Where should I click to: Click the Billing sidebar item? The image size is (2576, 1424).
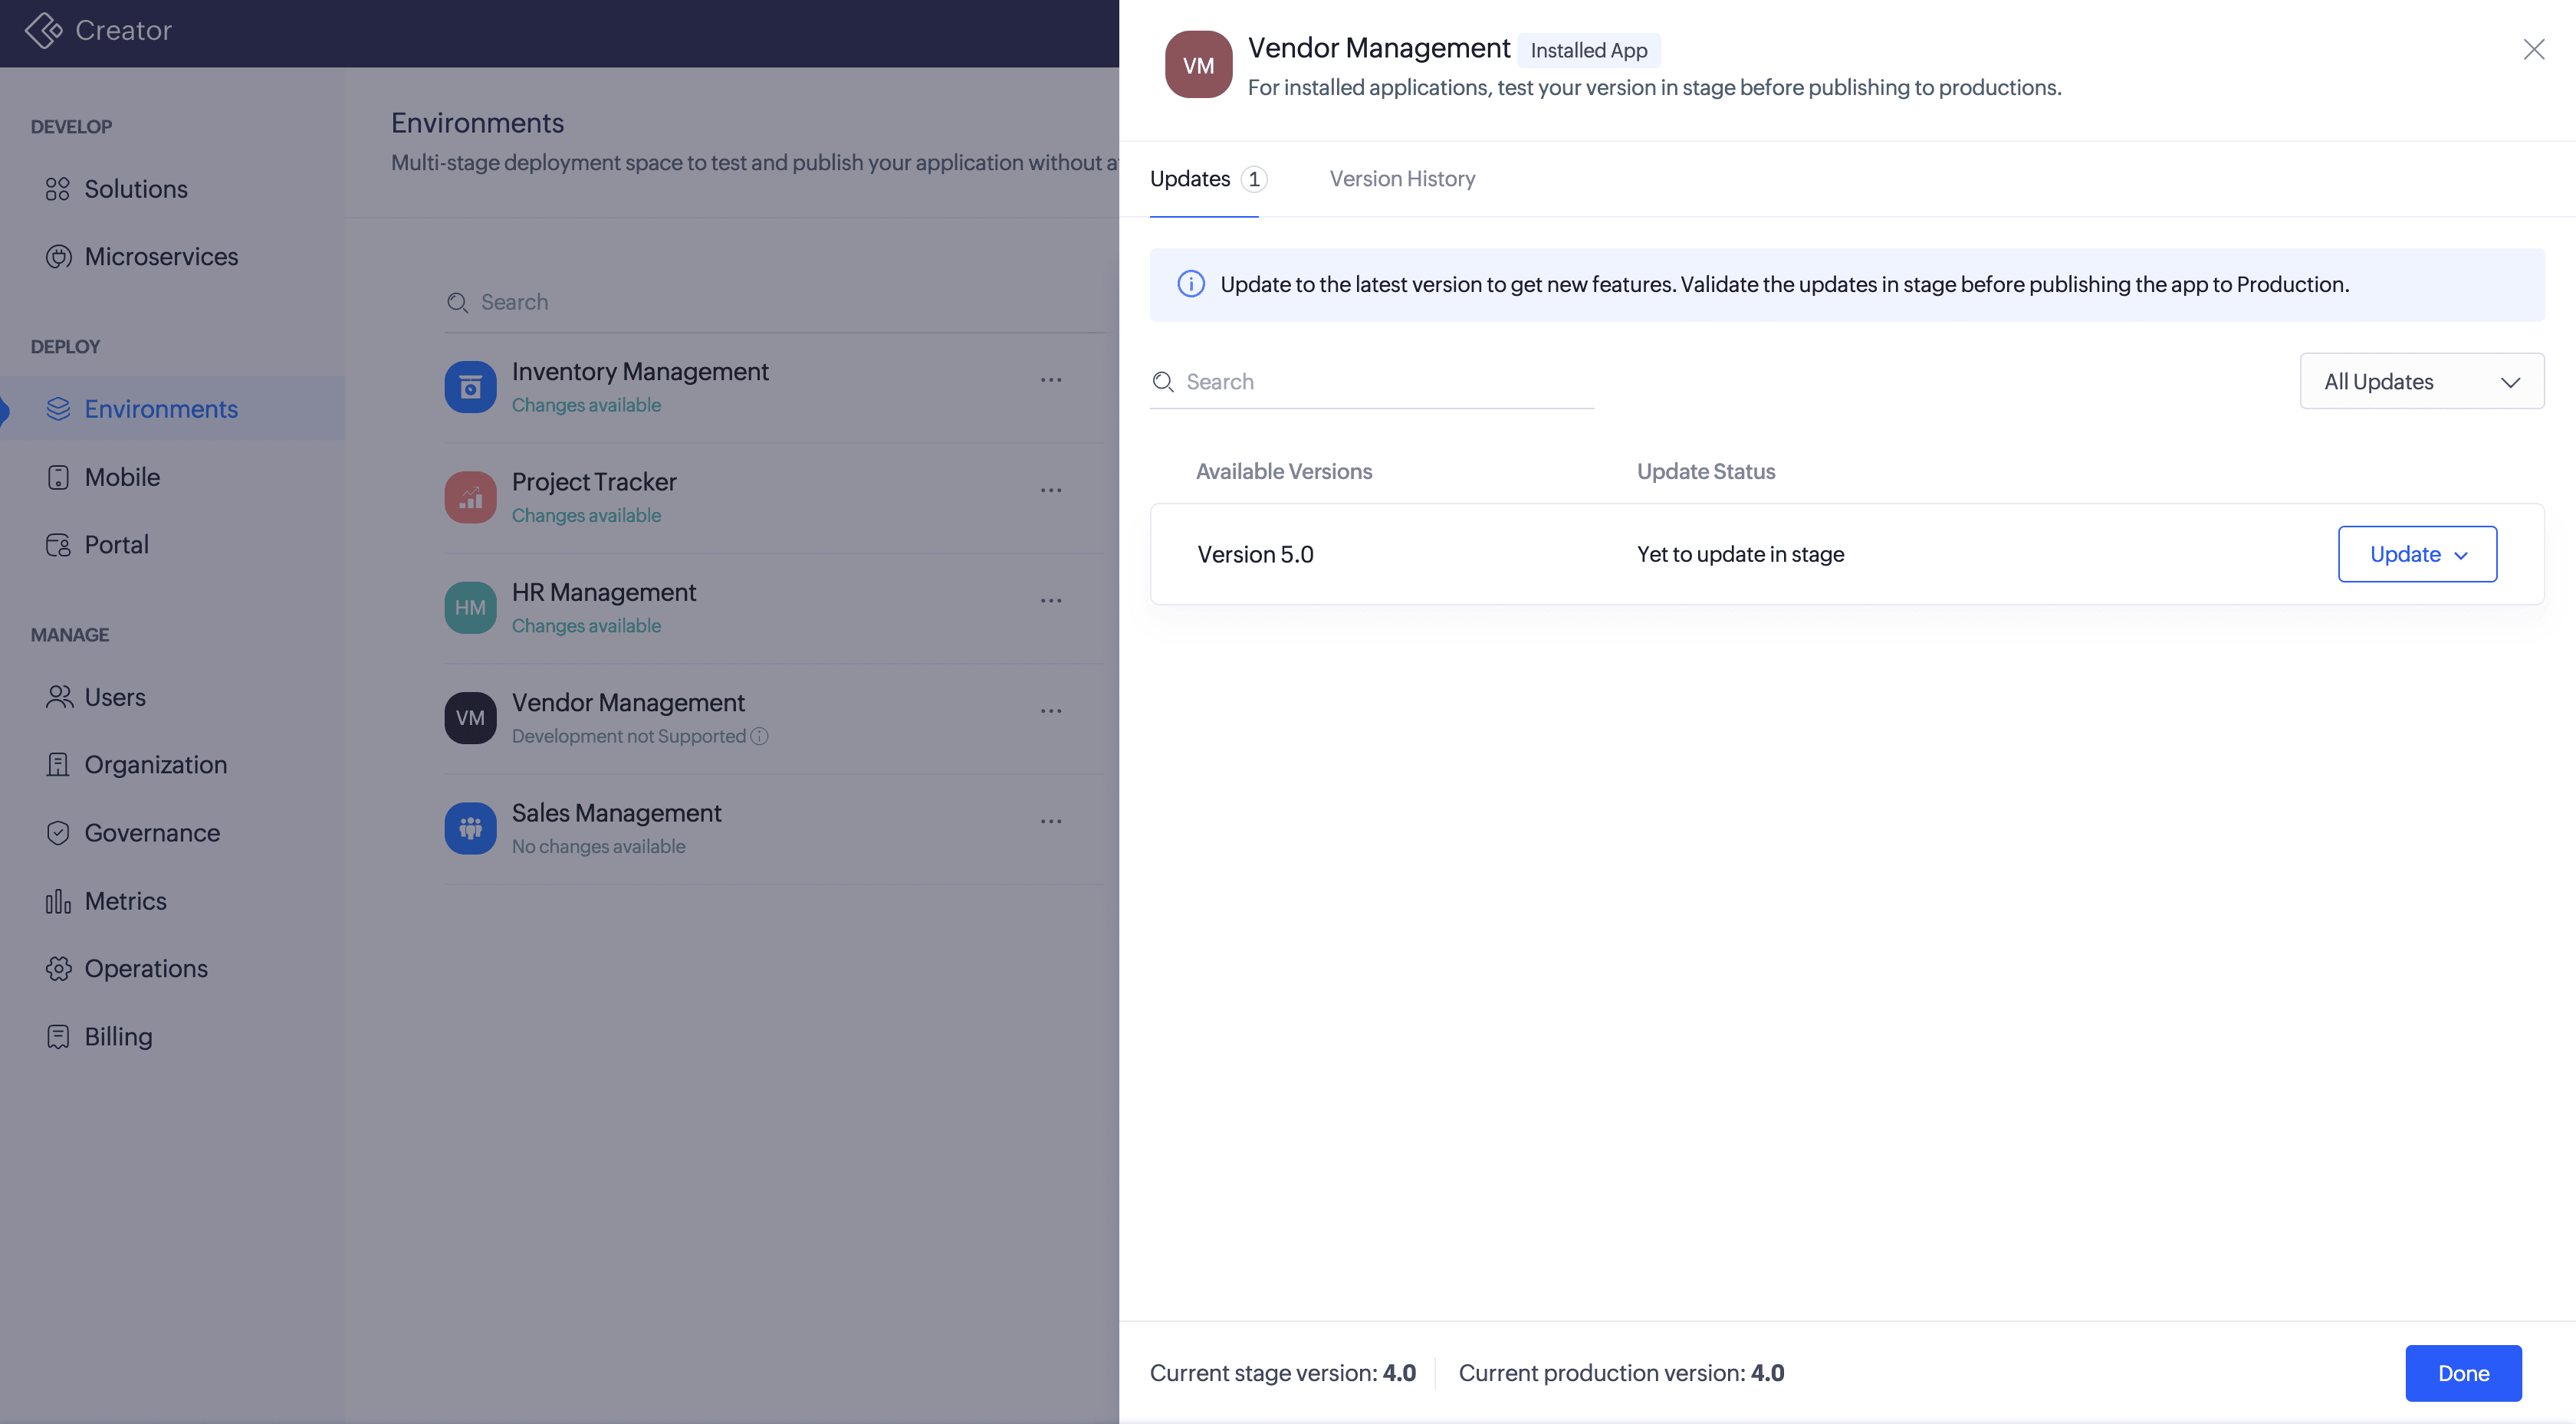[118, 1036]
